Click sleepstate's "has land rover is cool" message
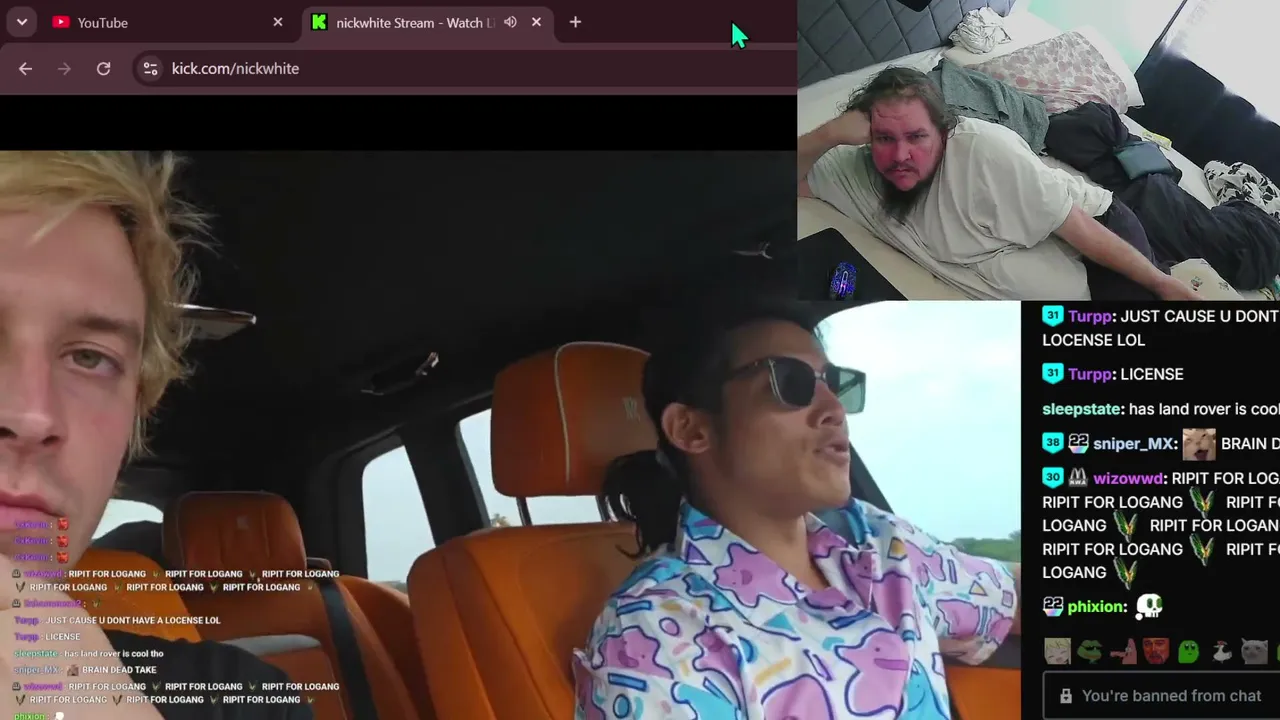 coord(1204,409)
